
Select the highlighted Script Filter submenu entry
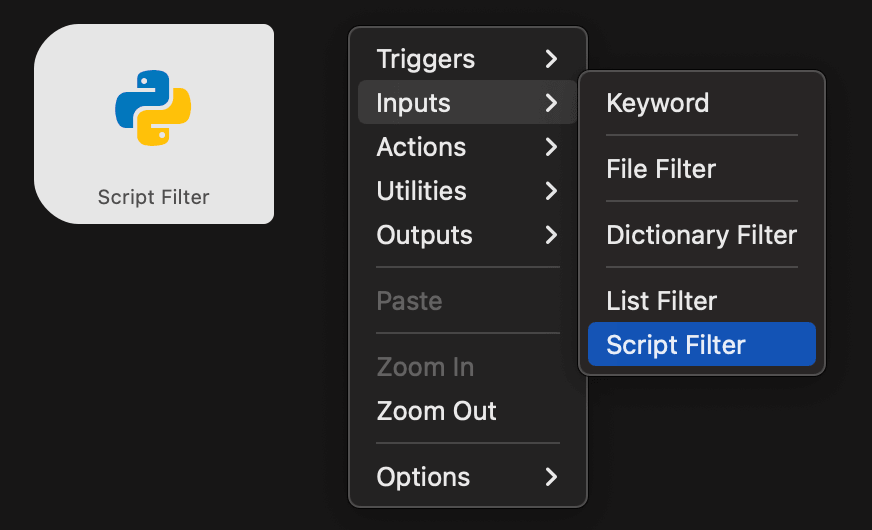[702, 344]
